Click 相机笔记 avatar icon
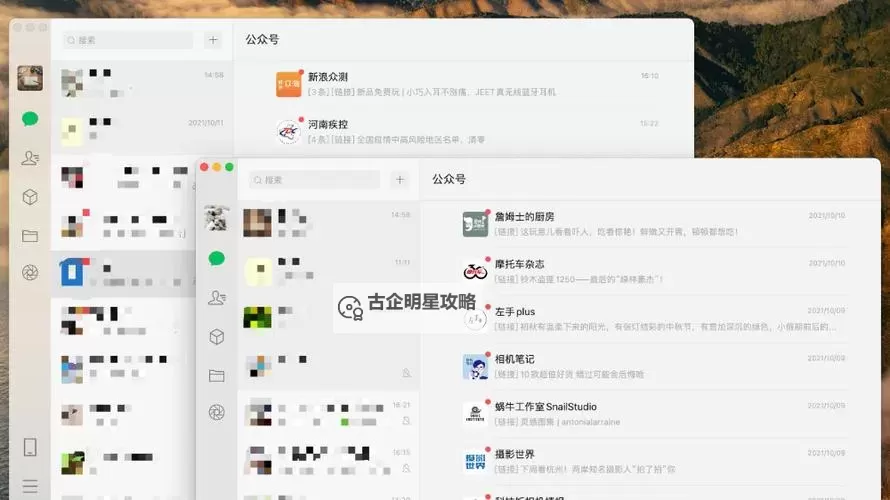890x500 pixels. point(475,367)
